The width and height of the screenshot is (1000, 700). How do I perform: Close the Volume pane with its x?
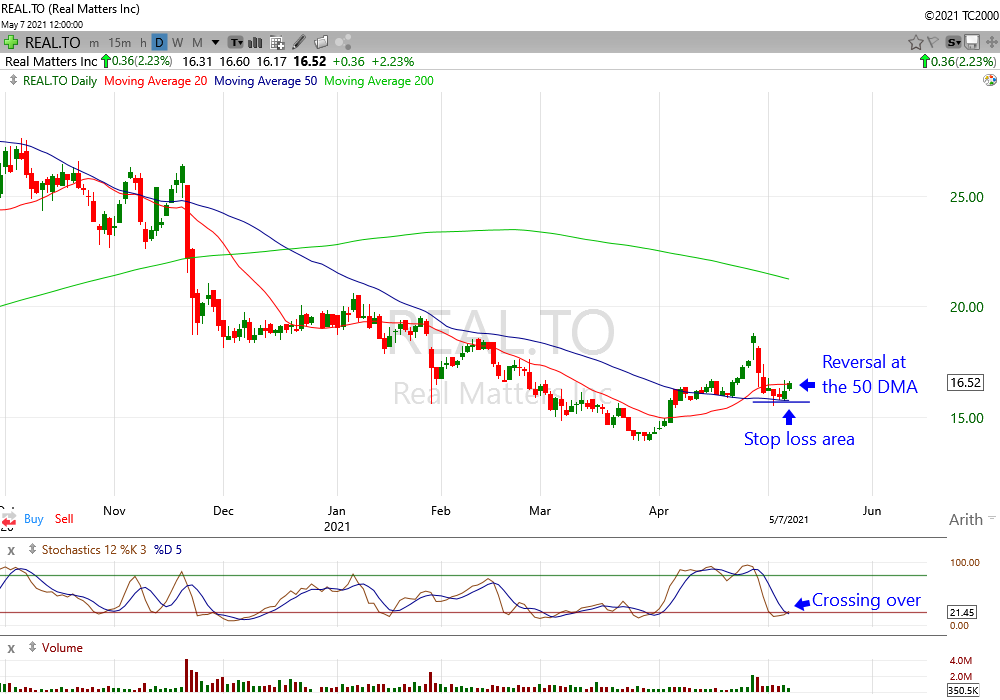point(11,648)
